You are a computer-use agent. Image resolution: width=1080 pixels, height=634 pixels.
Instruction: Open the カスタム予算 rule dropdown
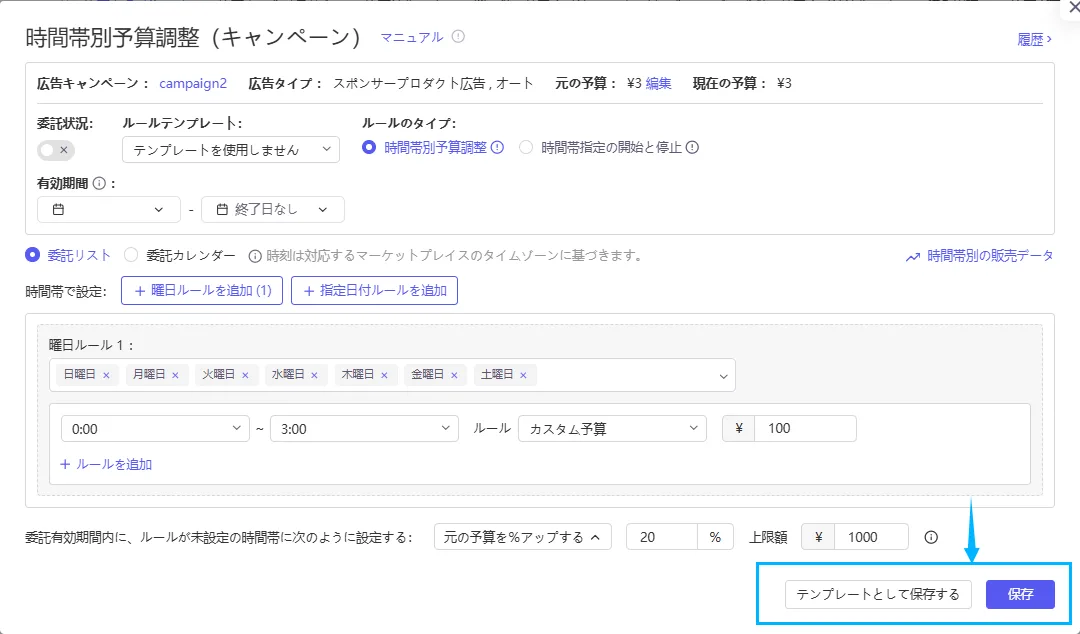pos(612,429)
